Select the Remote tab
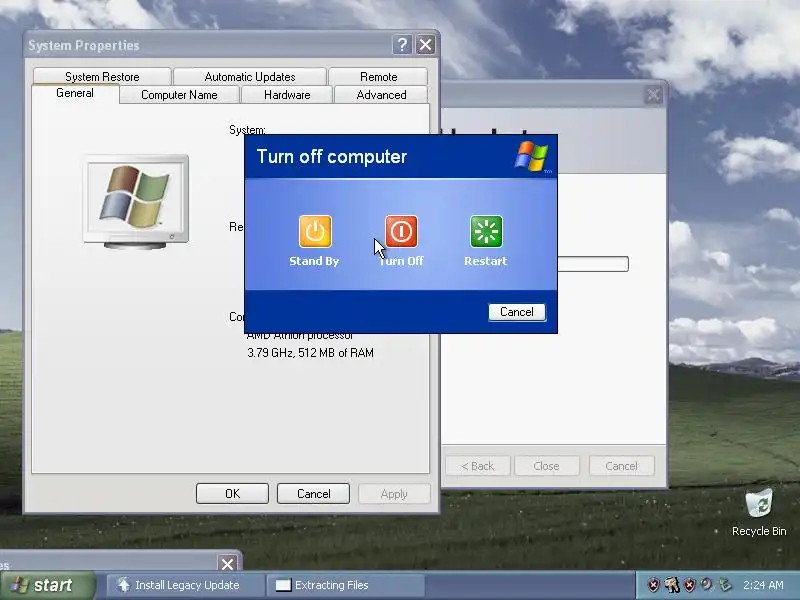 click(x=379, y=77)
